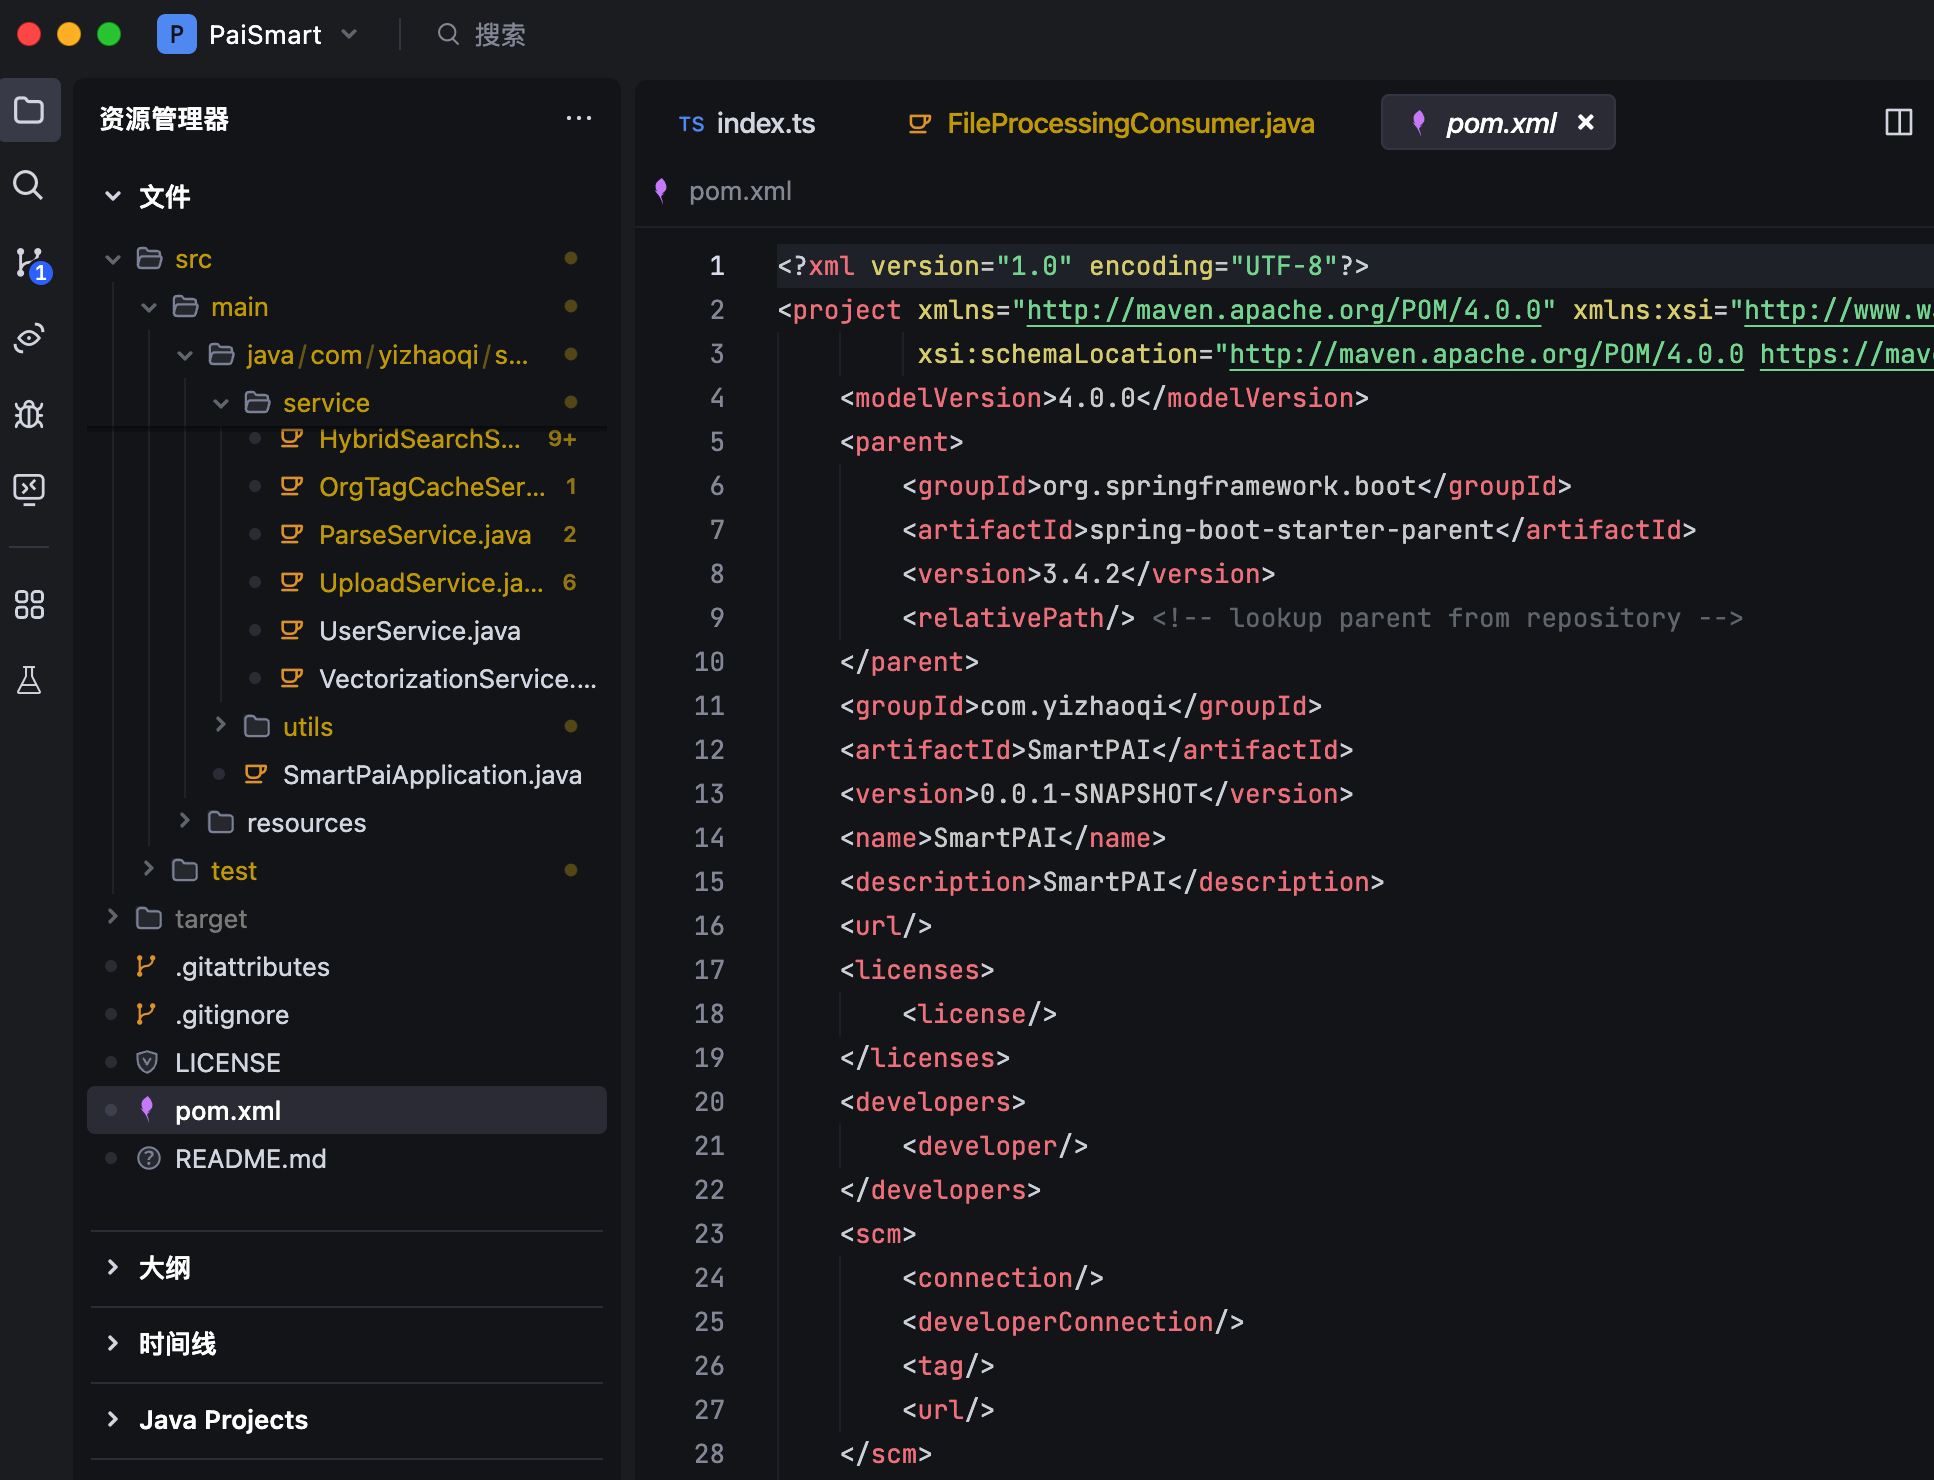Click the 3.4.2 version value

[1081, 574]
